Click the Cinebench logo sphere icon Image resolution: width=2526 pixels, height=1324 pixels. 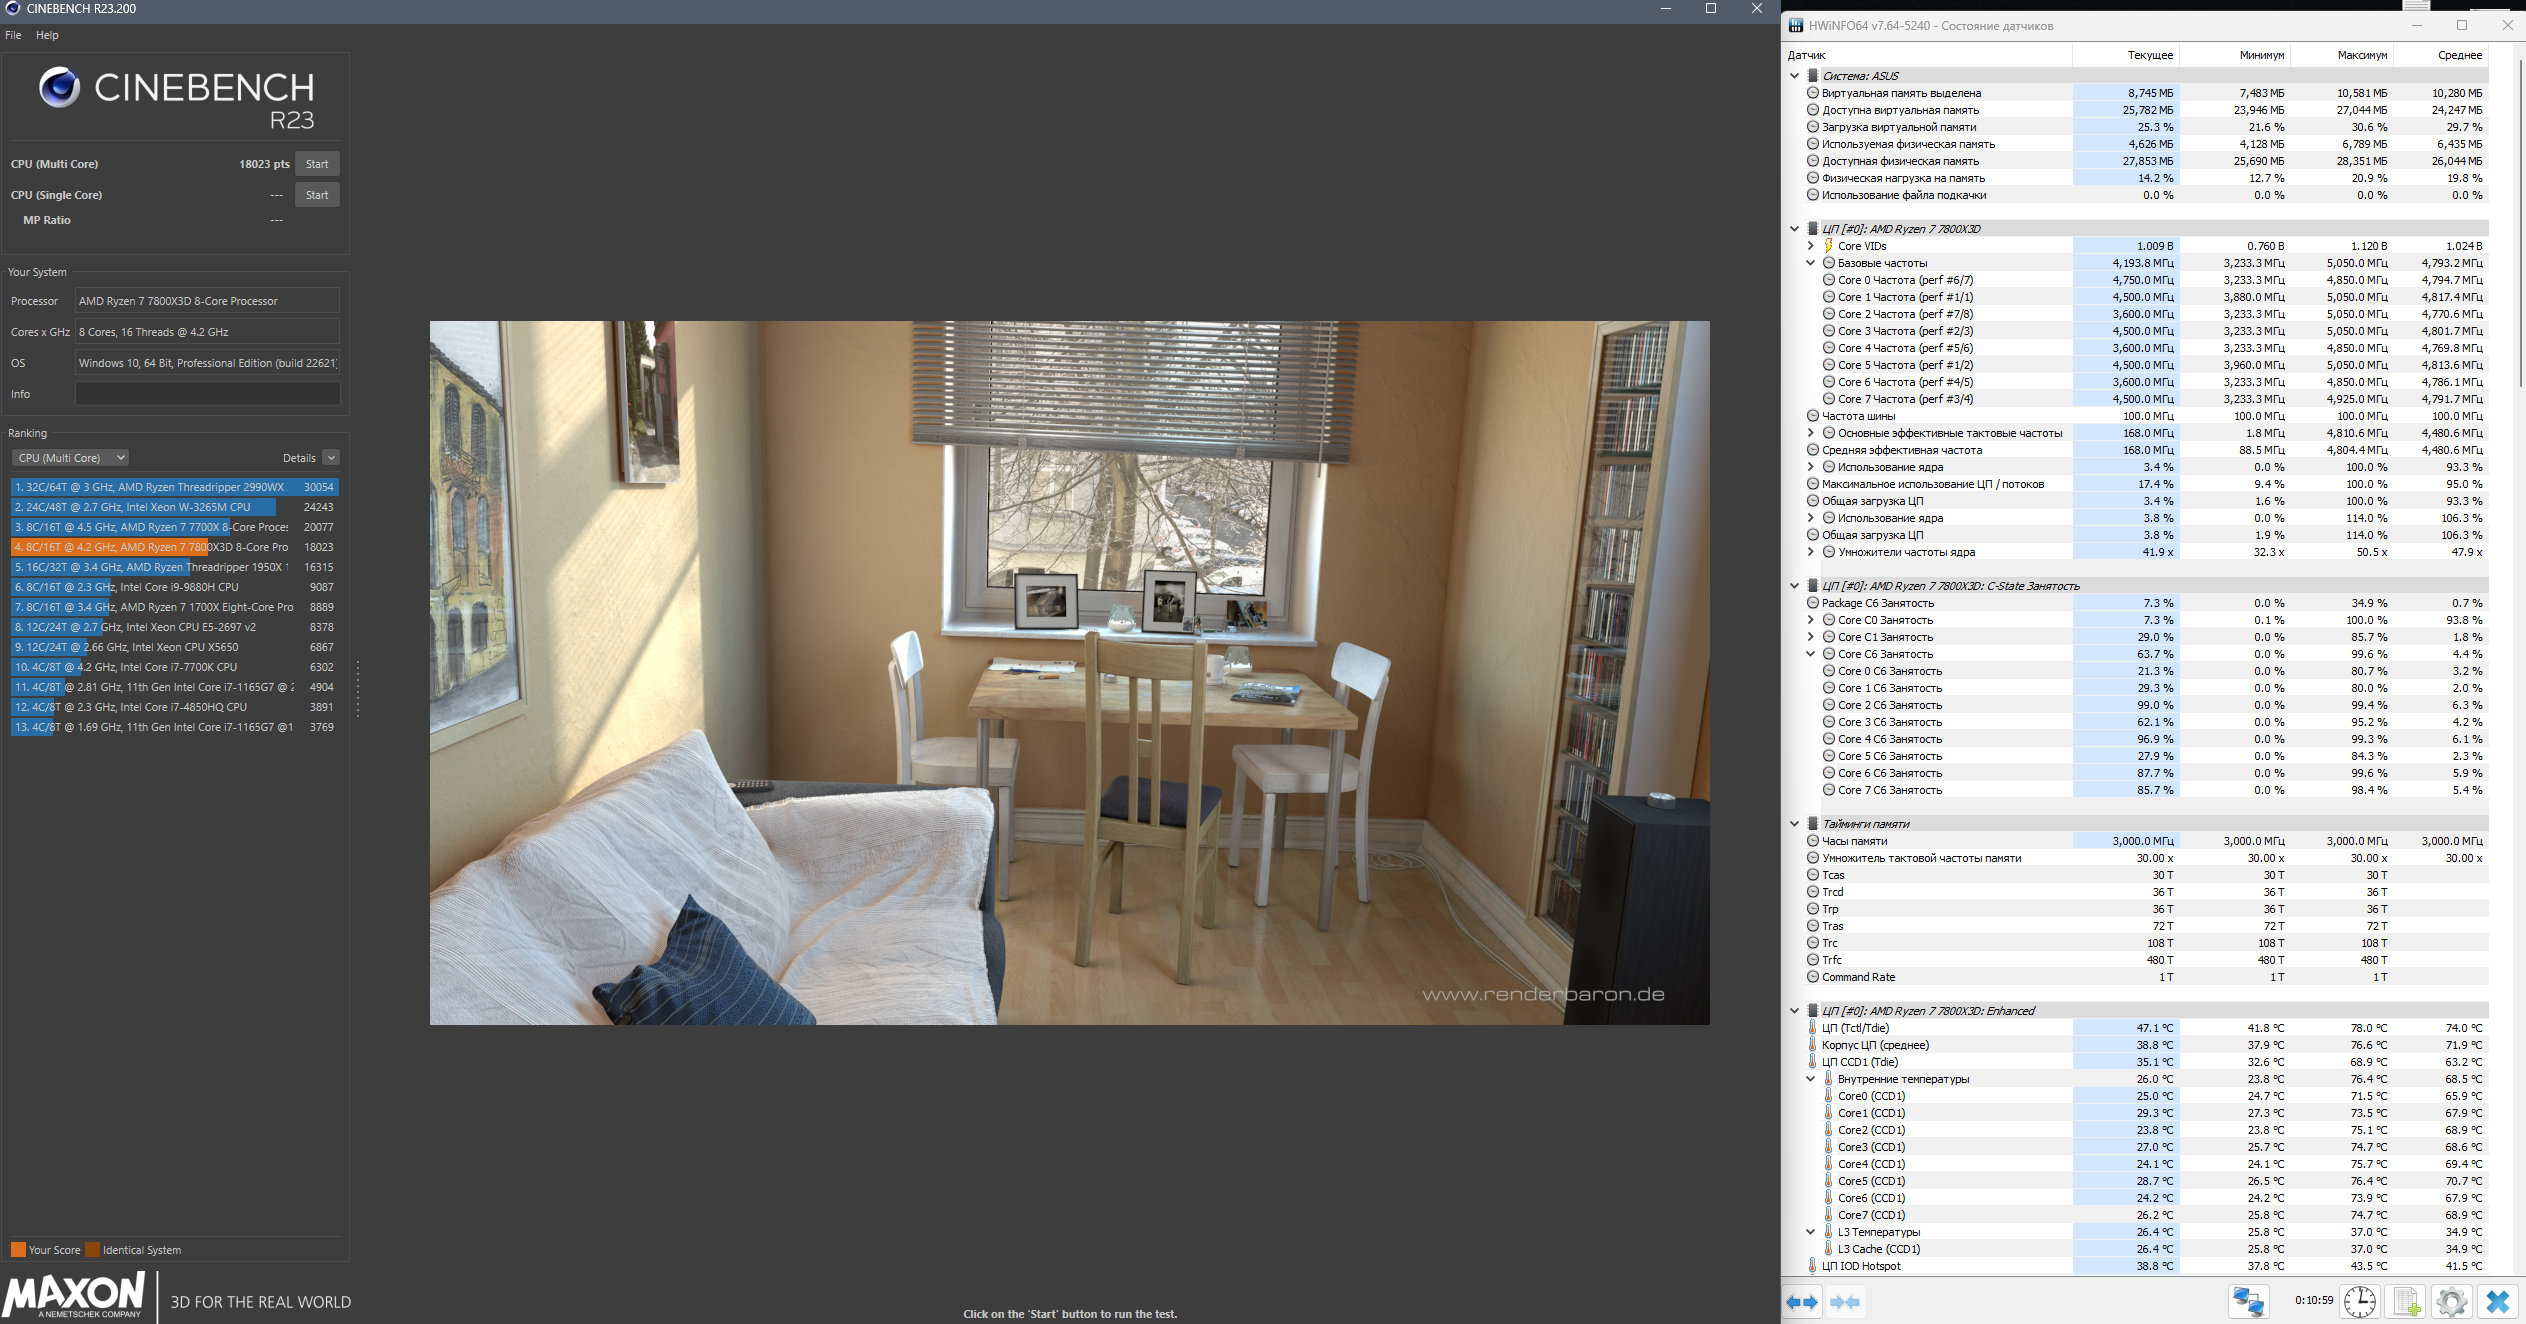[59, 88]
